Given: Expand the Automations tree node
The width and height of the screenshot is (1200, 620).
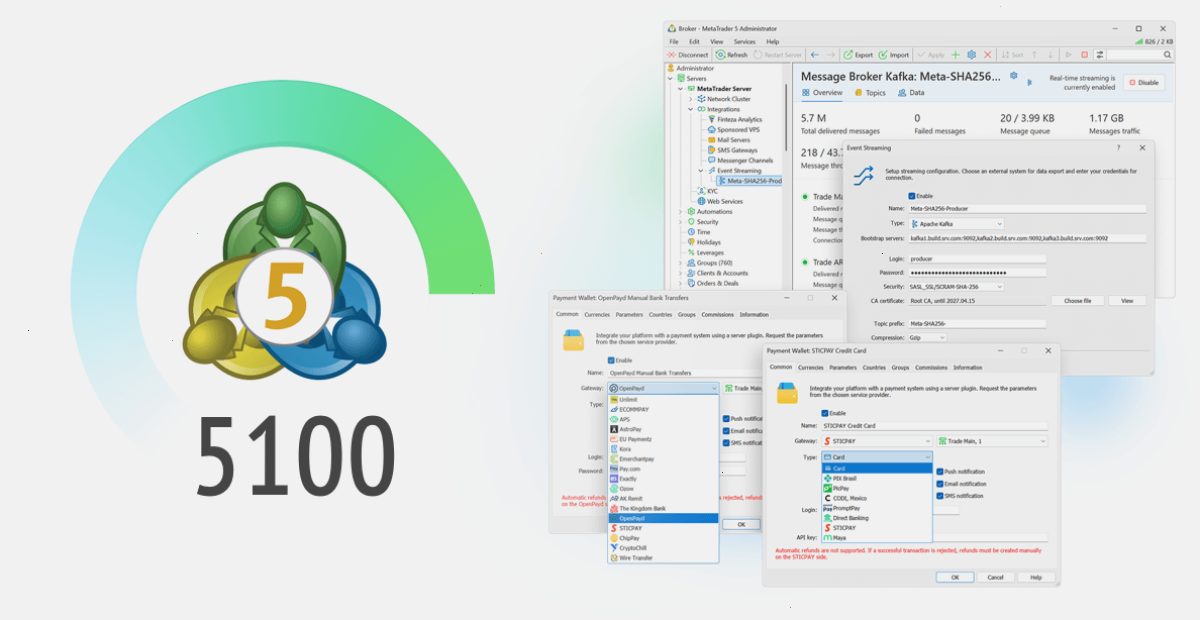Looking at the screenshot, I should [x=680, y=212].
